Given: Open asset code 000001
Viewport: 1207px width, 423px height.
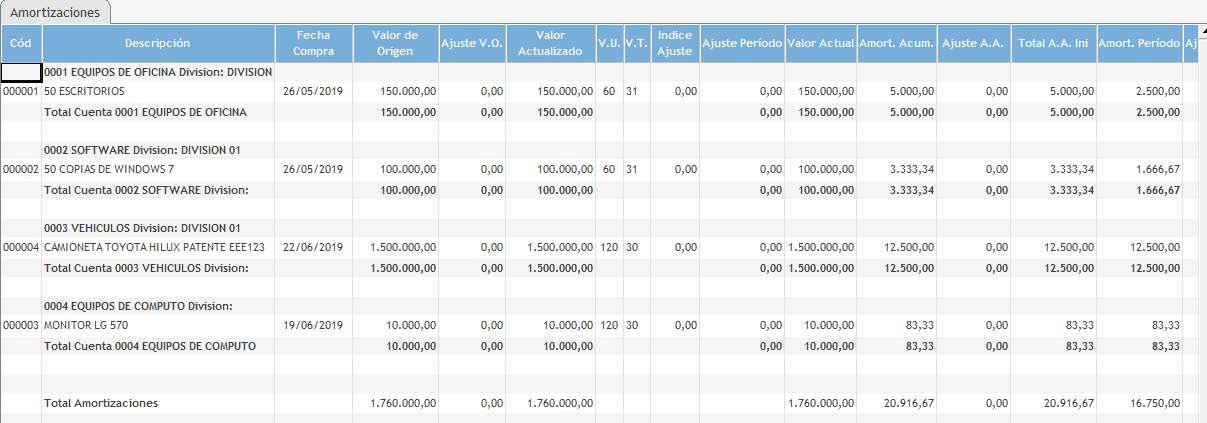Looking at the screenshot, I should click(x=21, y=91).
